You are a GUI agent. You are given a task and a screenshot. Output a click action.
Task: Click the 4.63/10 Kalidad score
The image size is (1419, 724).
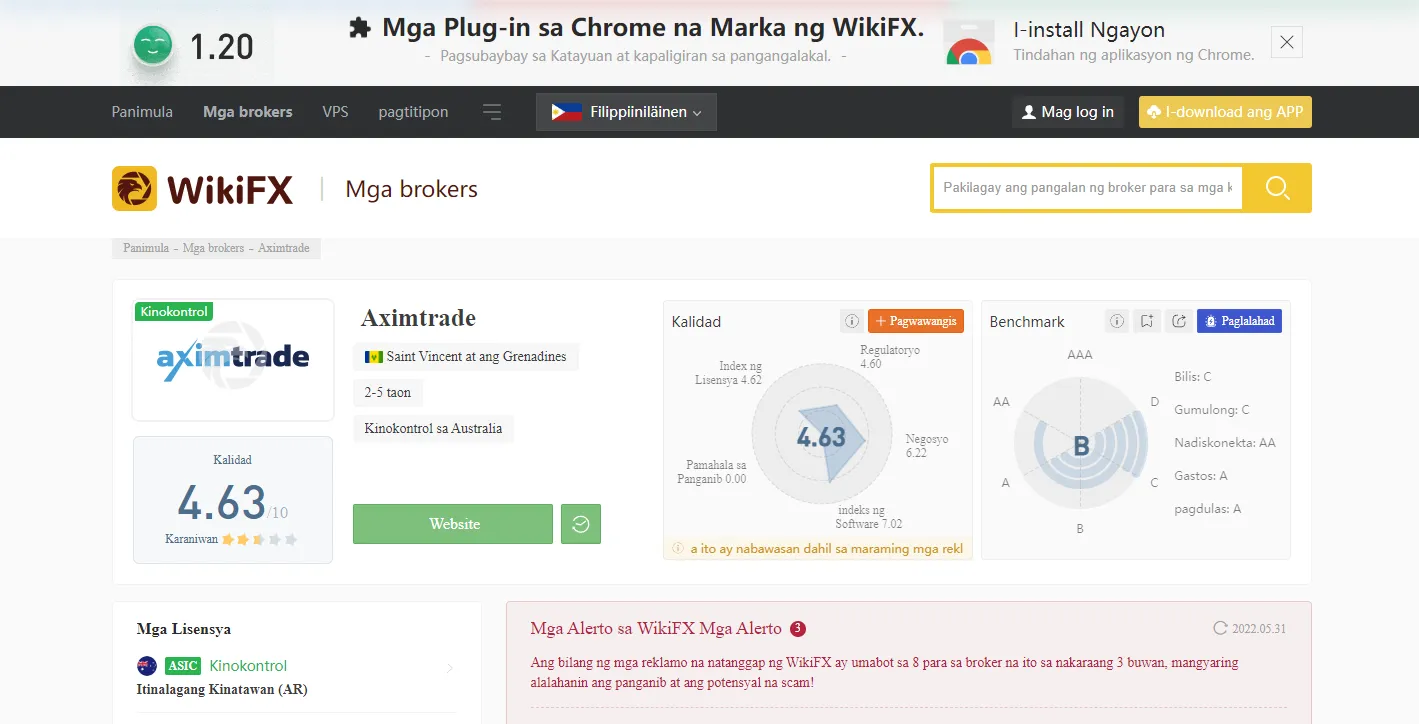click(233, 503)
